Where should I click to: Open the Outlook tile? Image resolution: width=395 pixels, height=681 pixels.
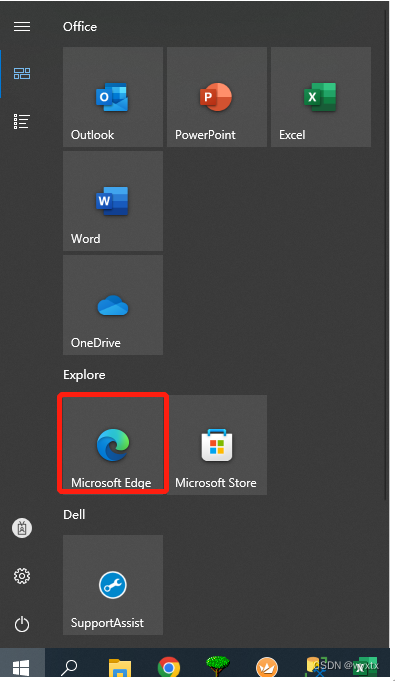coord(113,97)
